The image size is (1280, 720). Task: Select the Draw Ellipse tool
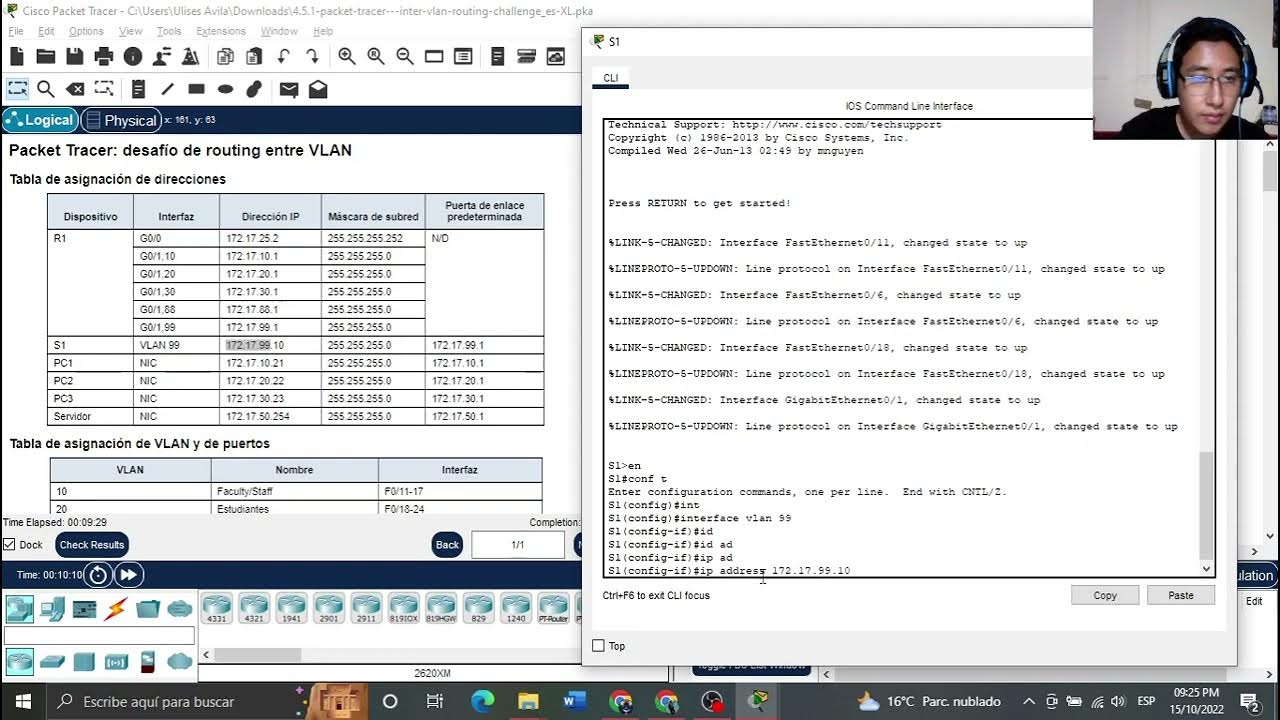[x=225, y=89]
